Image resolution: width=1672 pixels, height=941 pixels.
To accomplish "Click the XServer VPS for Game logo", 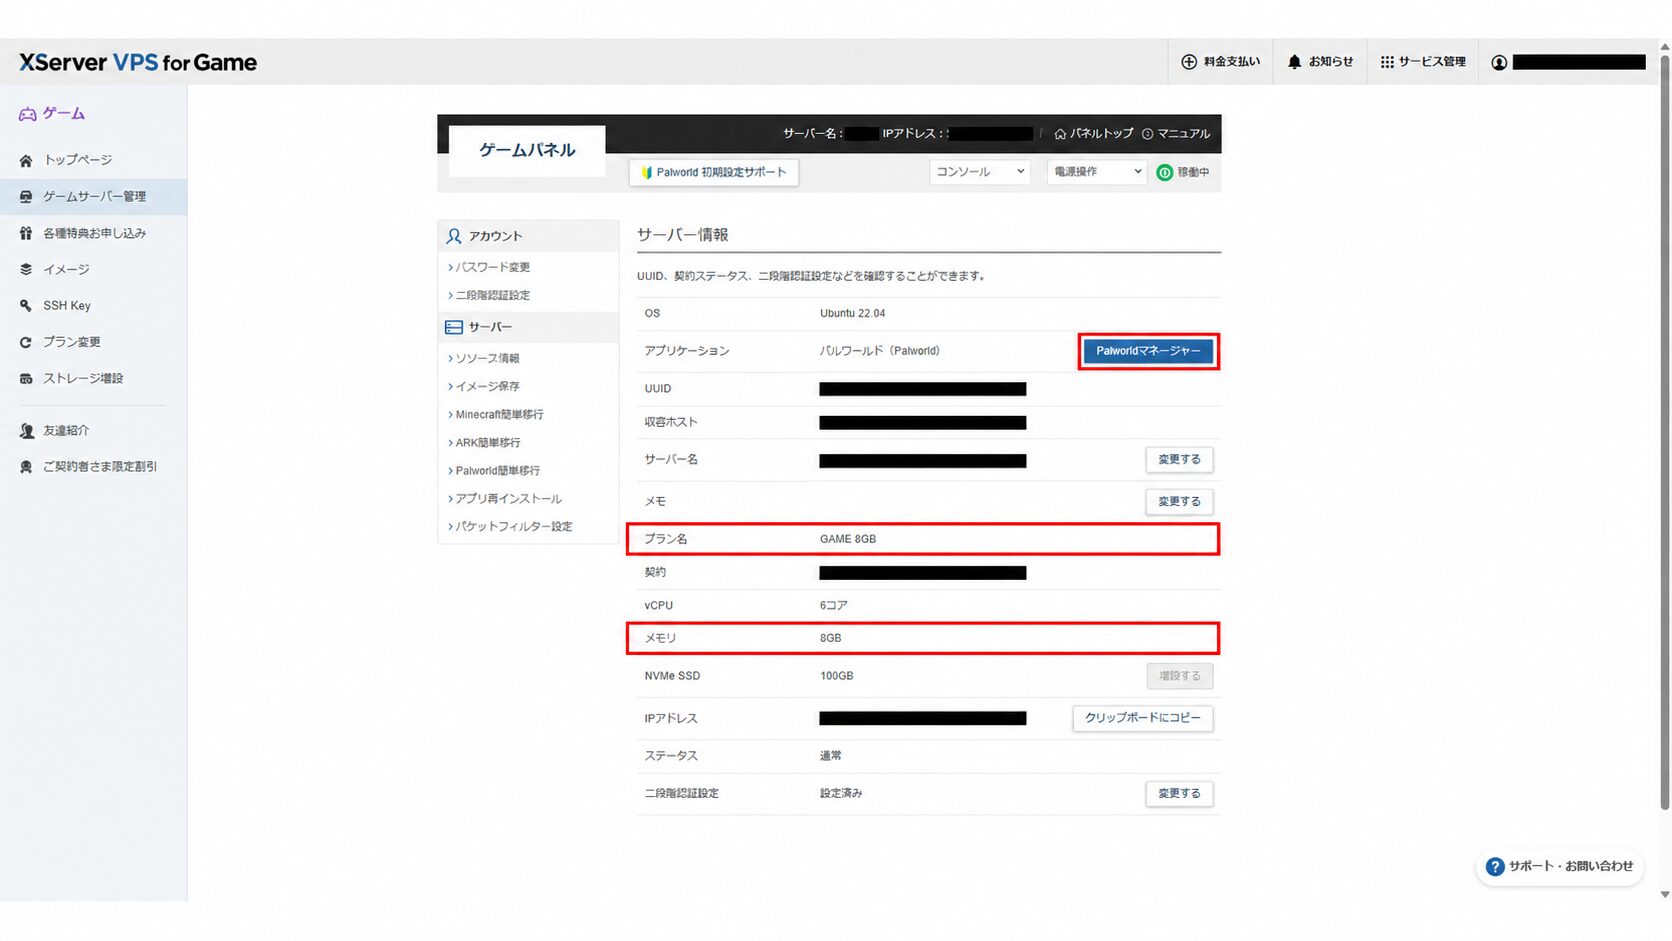I will (x=138, y=62).
